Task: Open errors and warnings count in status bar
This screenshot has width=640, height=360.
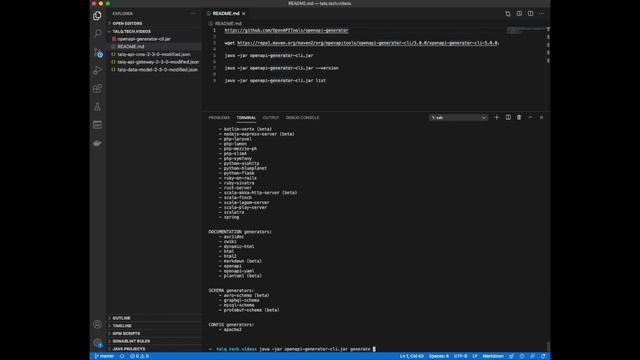Action: click(139, 356)
